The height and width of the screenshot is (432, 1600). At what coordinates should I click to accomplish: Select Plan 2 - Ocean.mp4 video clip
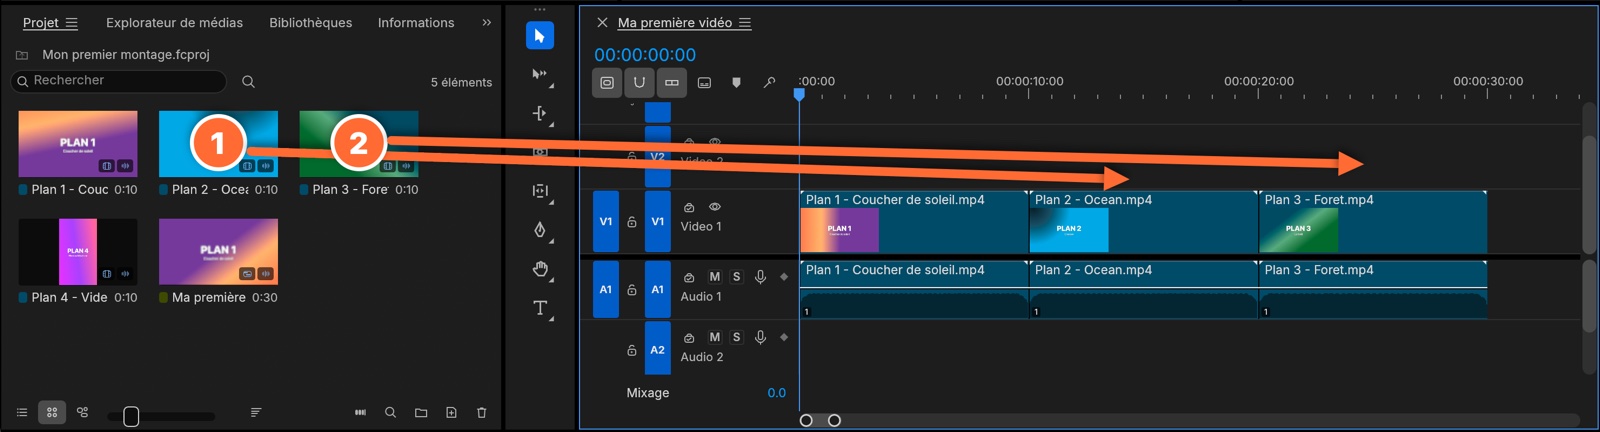[x=1143, y=222]
